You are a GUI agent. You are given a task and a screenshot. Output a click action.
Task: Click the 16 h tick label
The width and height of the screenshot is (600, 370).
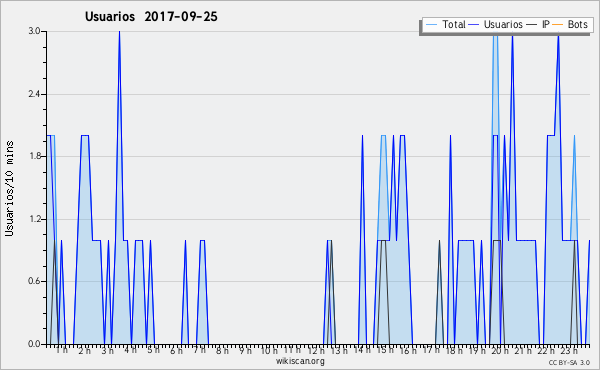tap(408, 350)
